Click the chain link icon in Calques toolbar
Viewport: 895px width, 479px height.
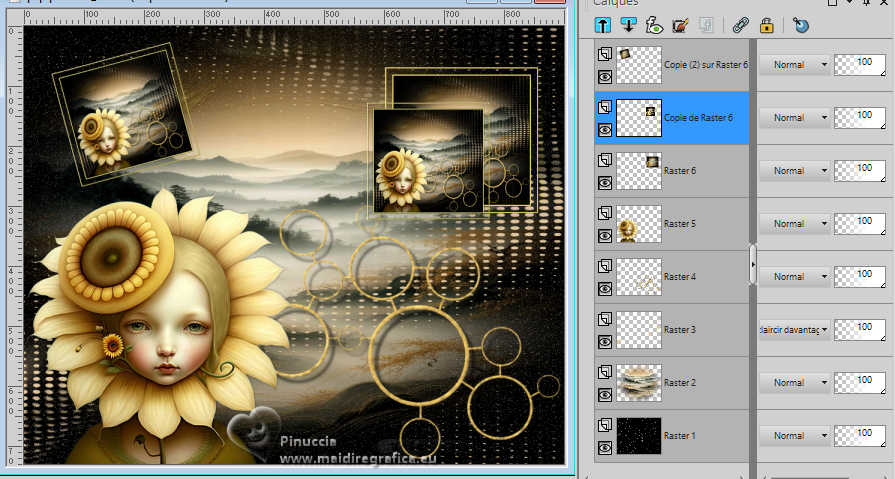tap(741, 25)
